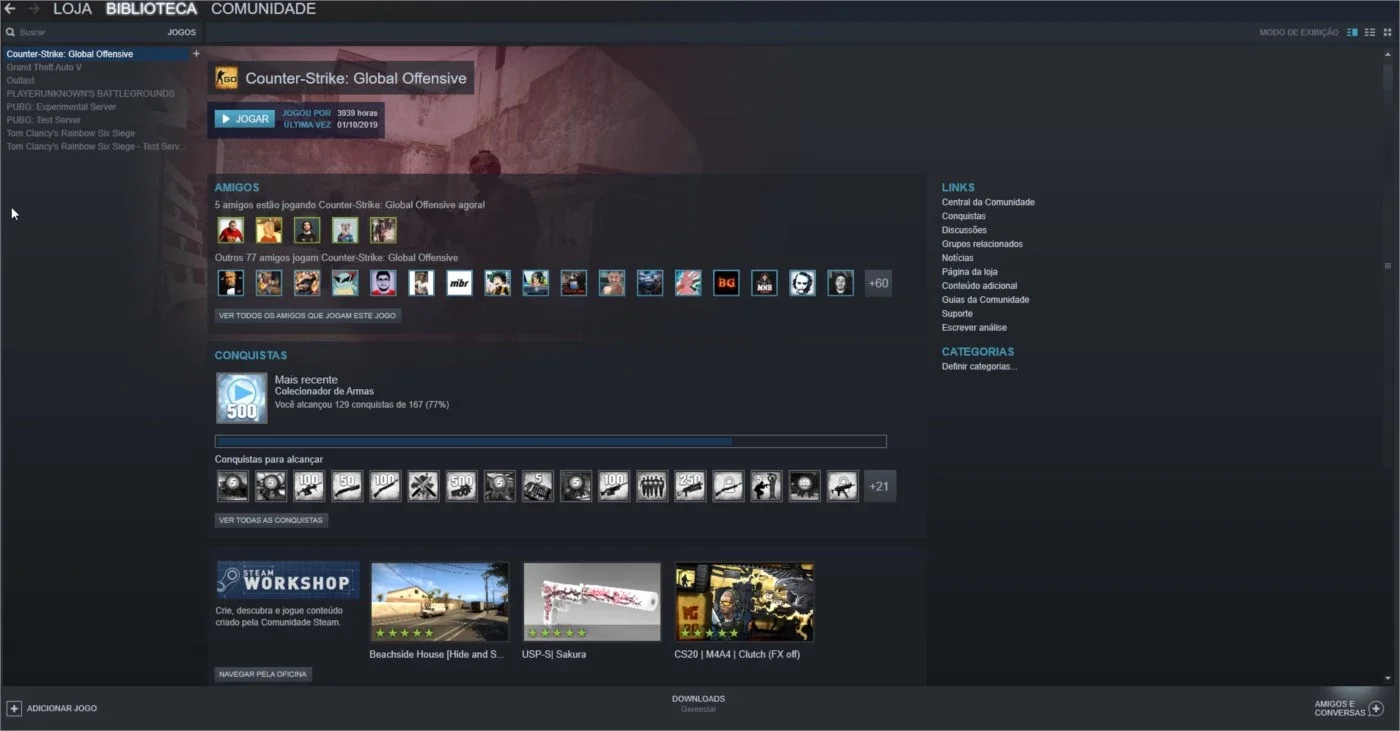
Task: Open the Conquistas link
Action: 964,216
